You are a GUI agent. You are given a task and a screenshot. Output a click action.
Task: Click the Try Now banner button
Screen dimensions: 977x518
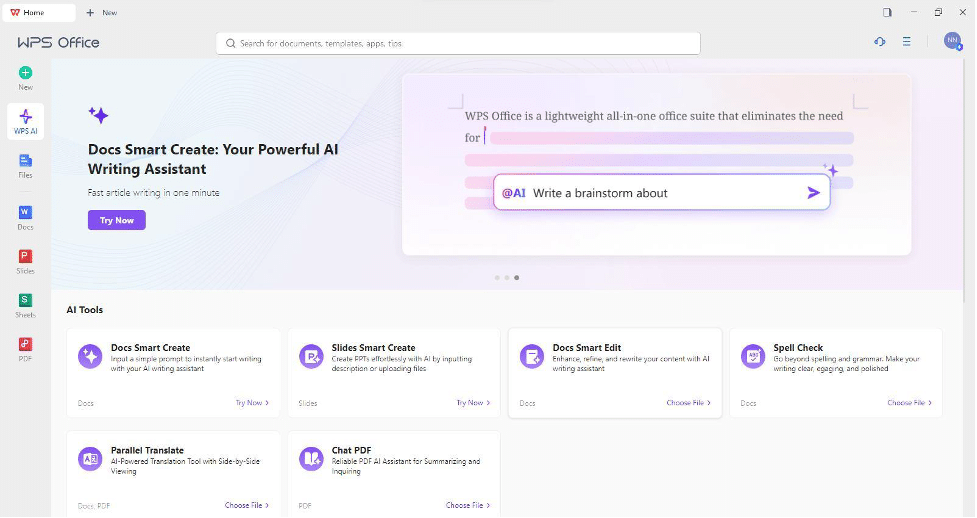(117, 220)
